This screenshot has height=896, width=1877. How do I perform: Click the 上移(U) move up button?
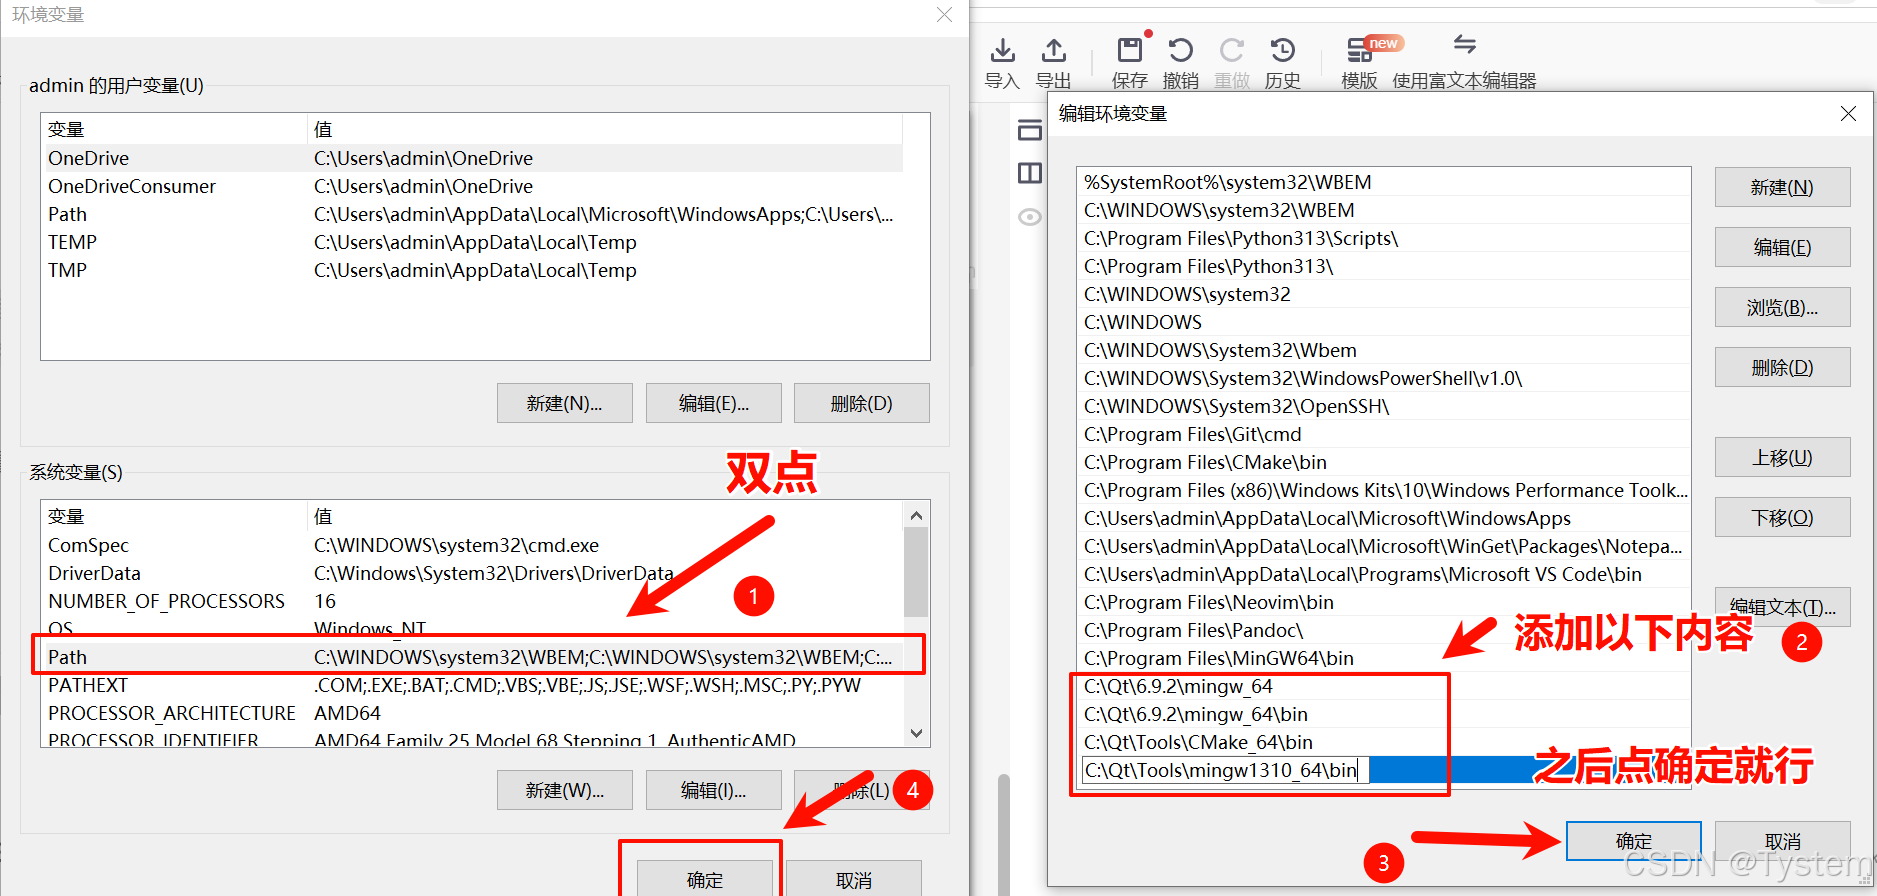click(x=1782, y=457)
